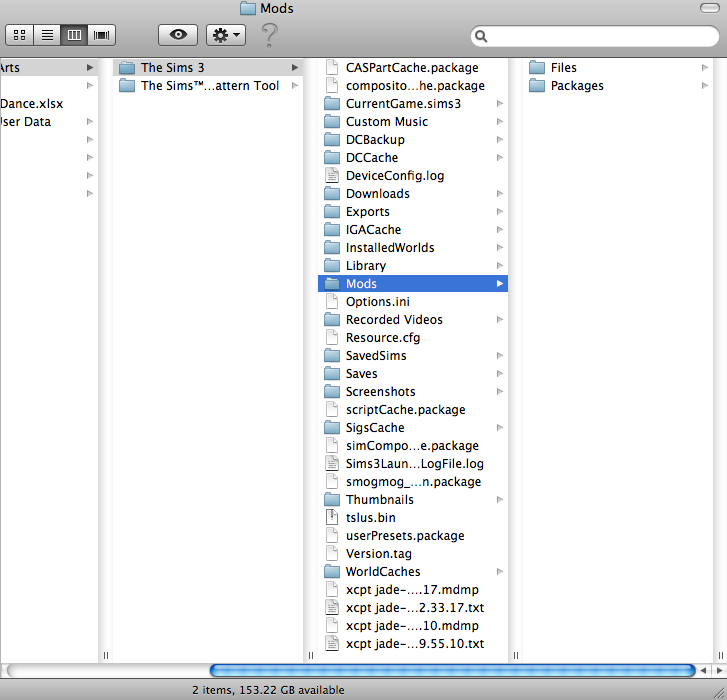Image resolution: width=727 pixels, height=700 pixels.
Task: Select scriptCache.package file
Action: coord(413,410)
